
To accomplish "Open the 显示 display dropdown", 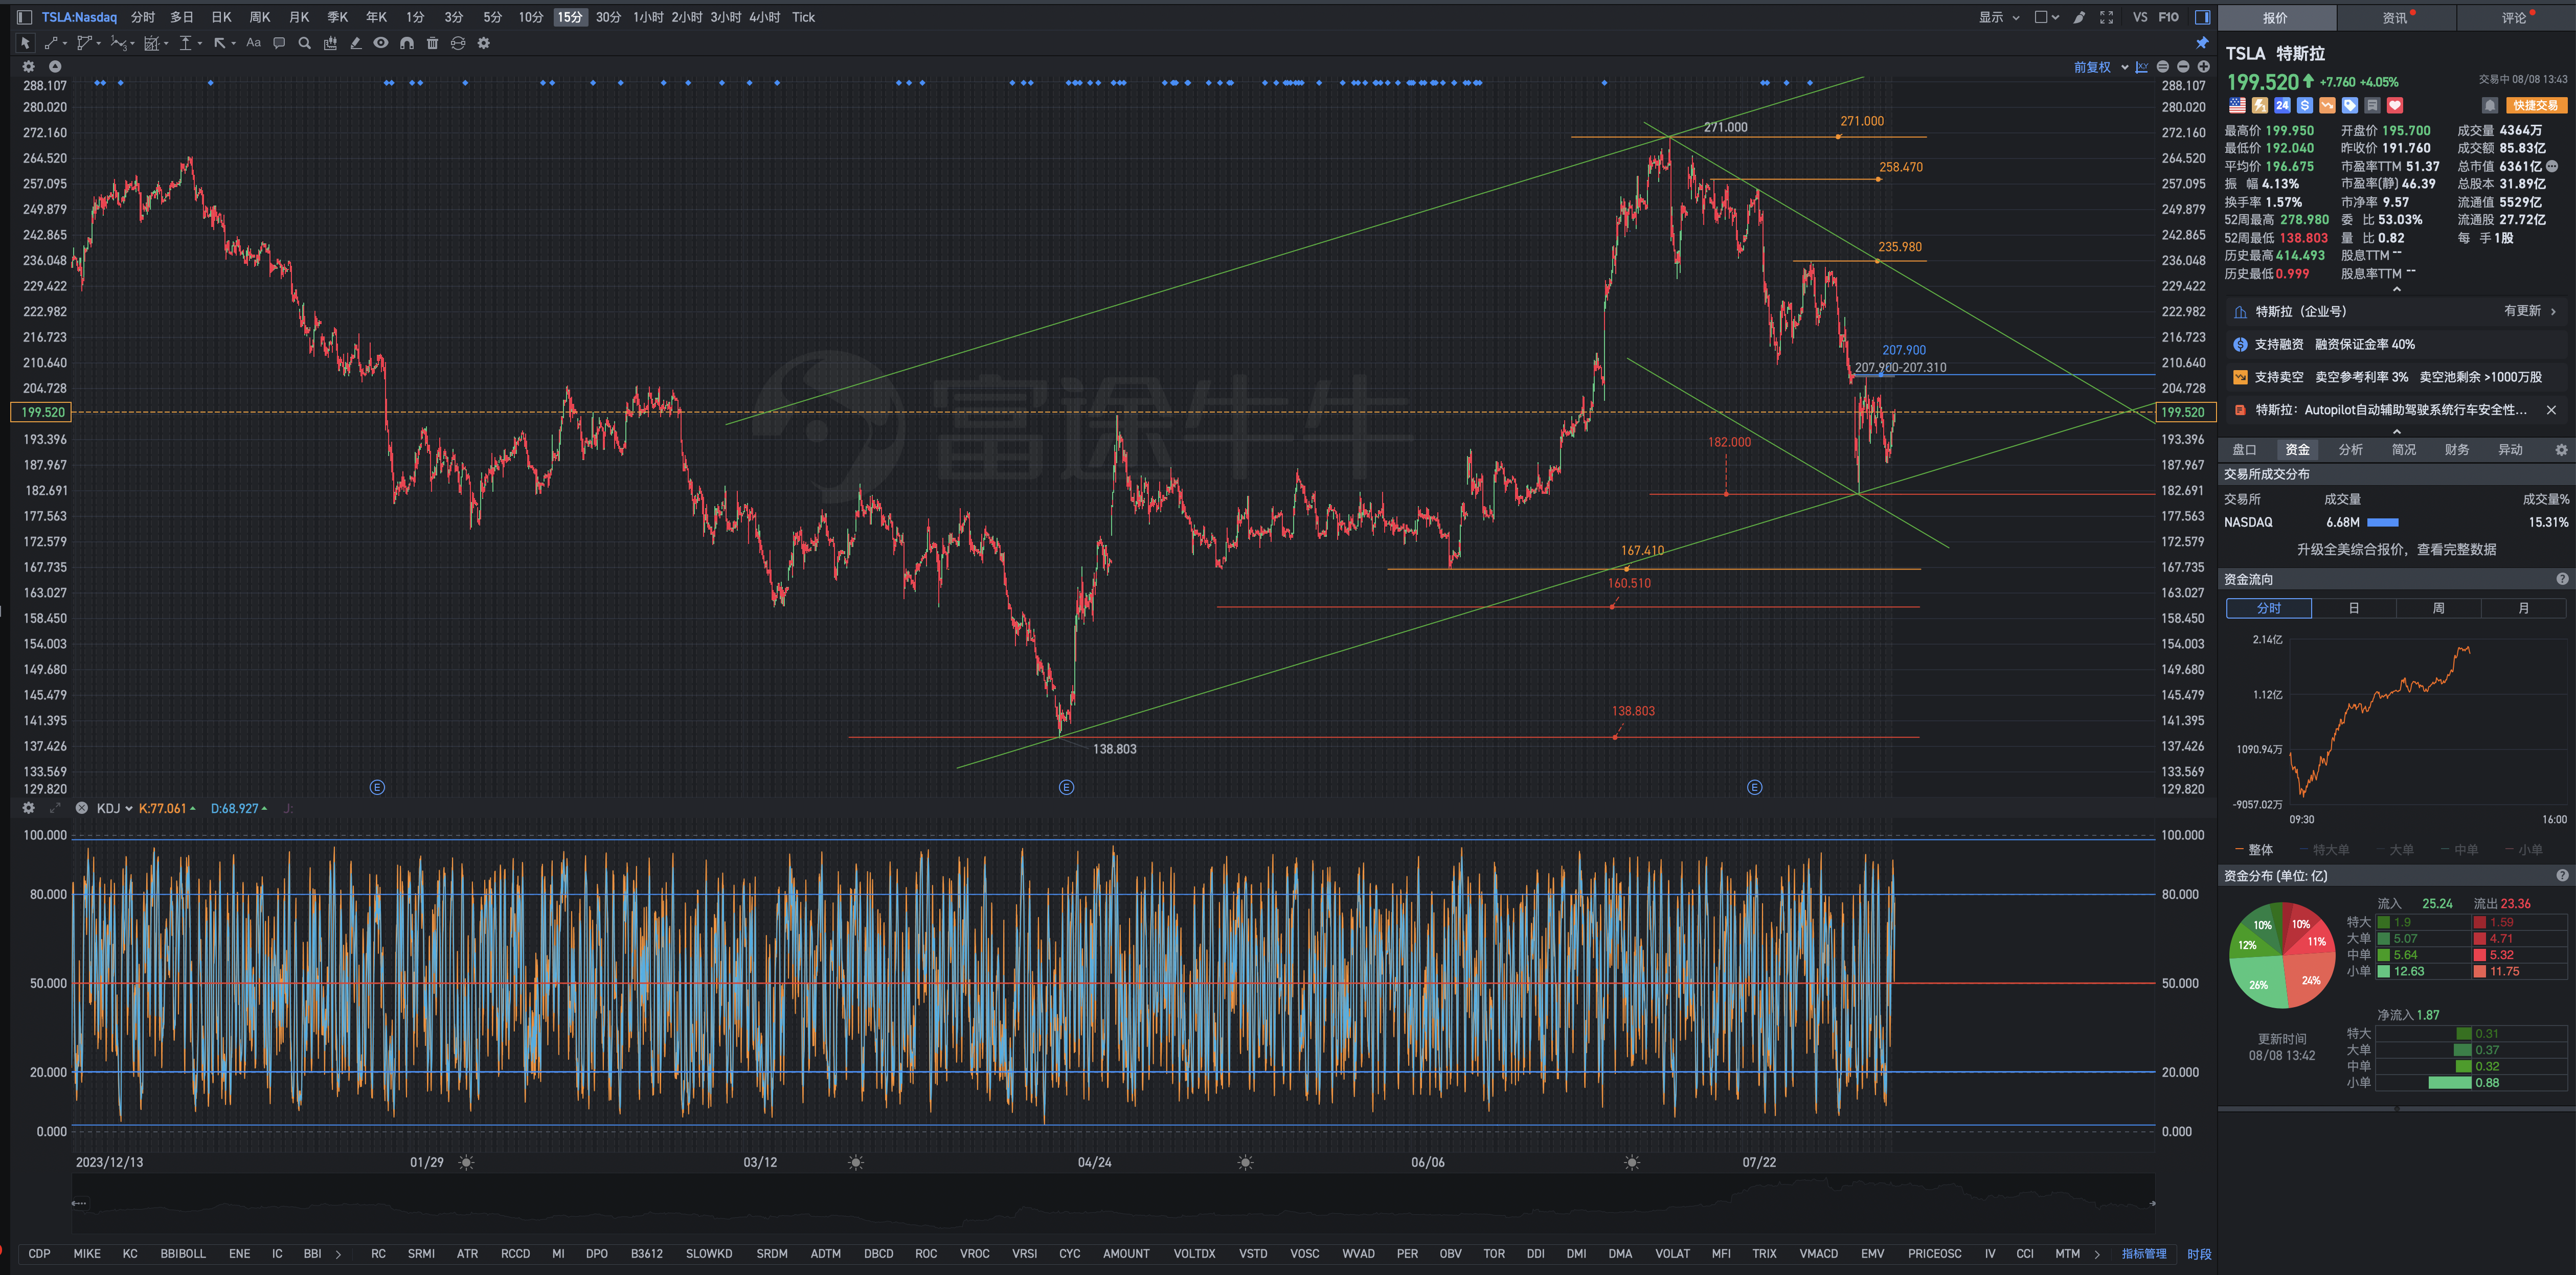I will (x=1999, y=17).
